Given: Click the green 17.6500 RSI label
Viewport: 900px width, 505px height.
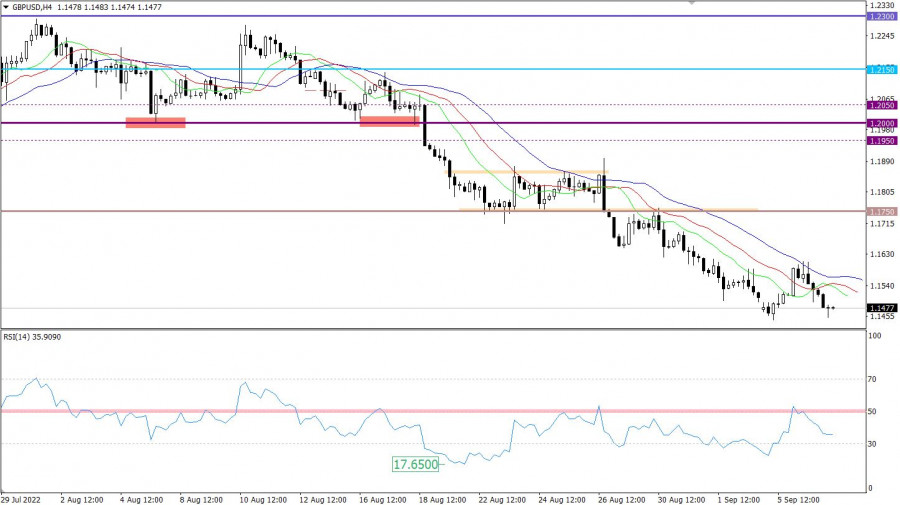Looking at the screenshot, I should point(415,465).
